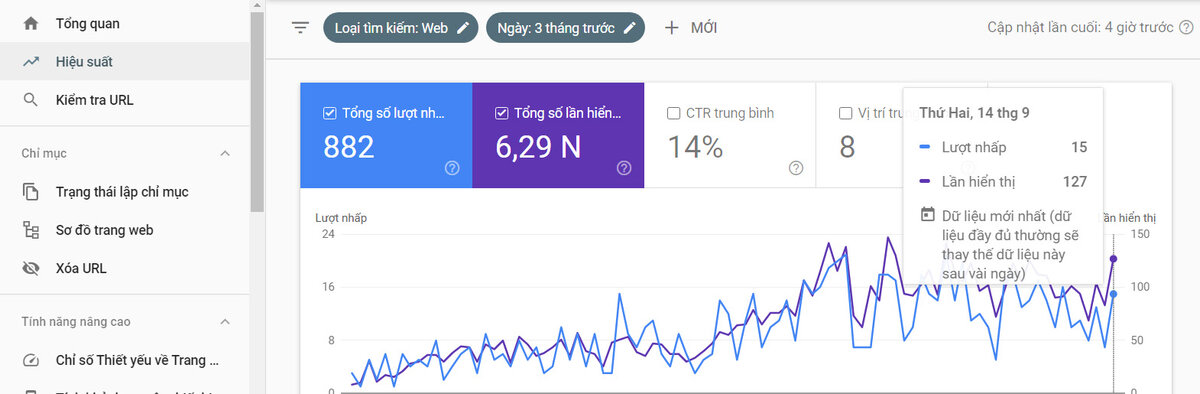Uncheck Tổng số lượt nhấp checkbox
This screenshot has height=394, width=1200.
(x=329, y=113)
